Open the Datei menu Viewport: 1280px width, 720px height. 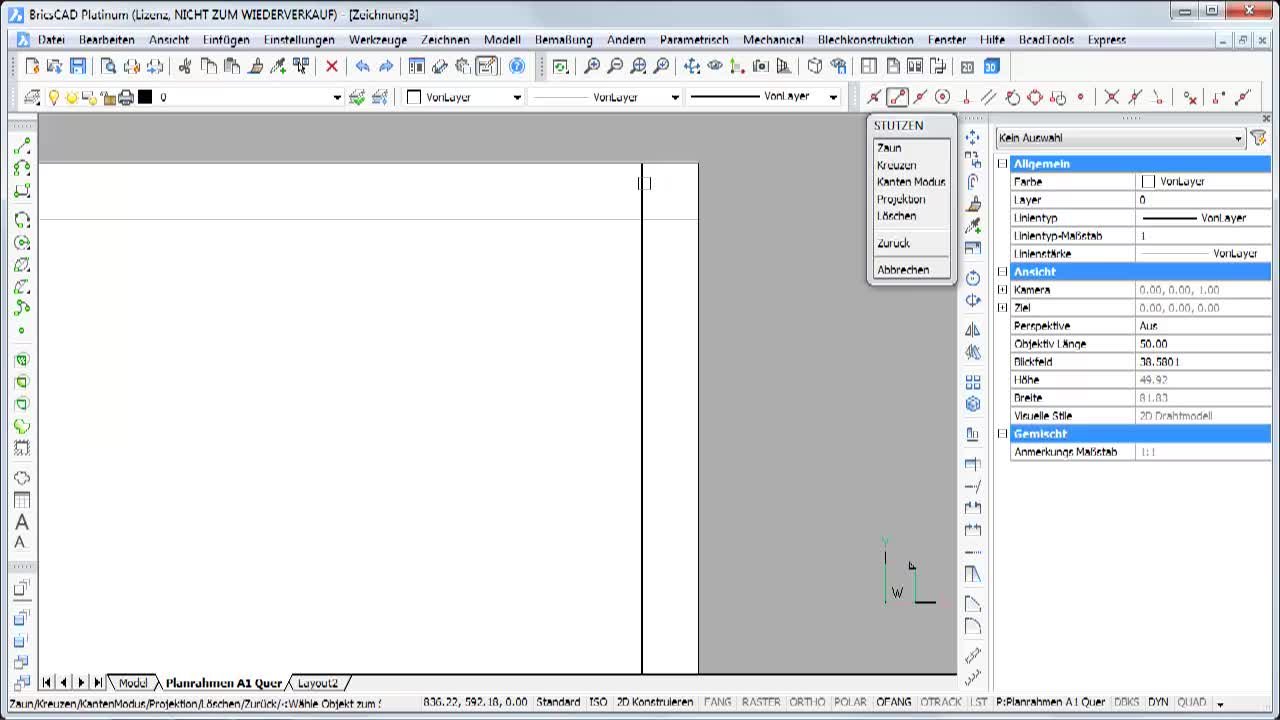[51, 40]
